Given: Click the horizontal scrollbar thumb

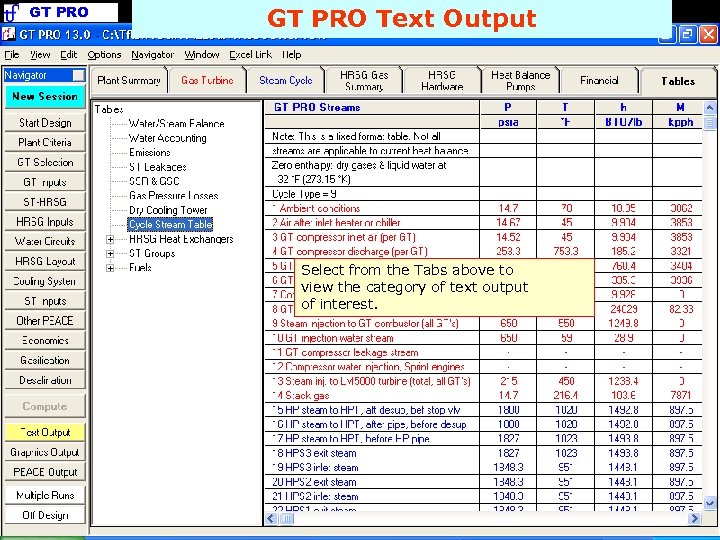Looking at the screenshot, I should click(287, 518).
